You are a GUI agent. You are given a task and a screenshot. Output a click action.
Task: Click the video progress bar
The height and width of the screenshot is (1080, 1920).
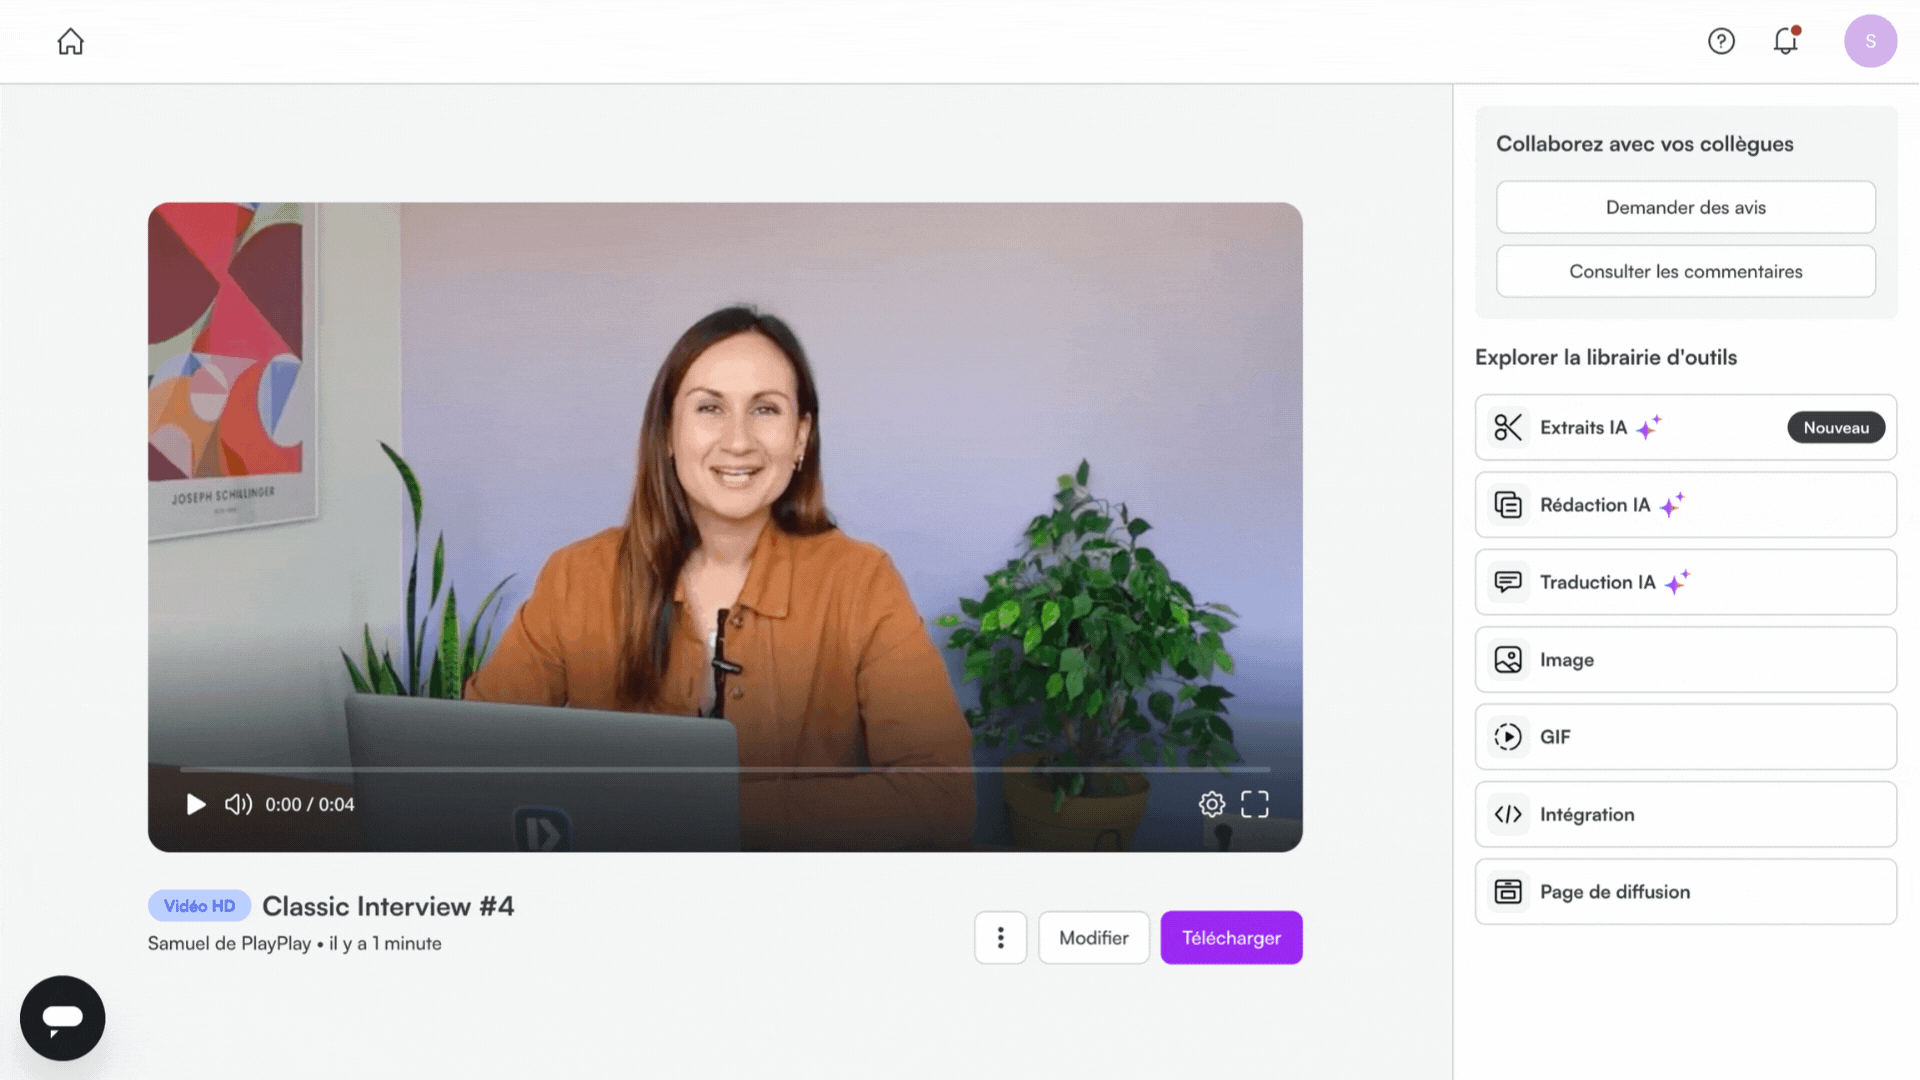pyautogui.click(x=724, y=769)
